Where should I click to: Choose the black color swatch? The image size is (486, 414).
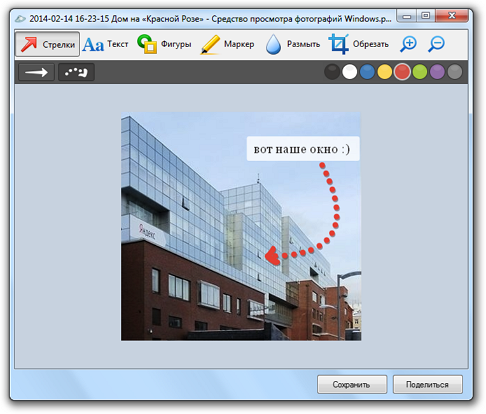[x=332, y=72]
